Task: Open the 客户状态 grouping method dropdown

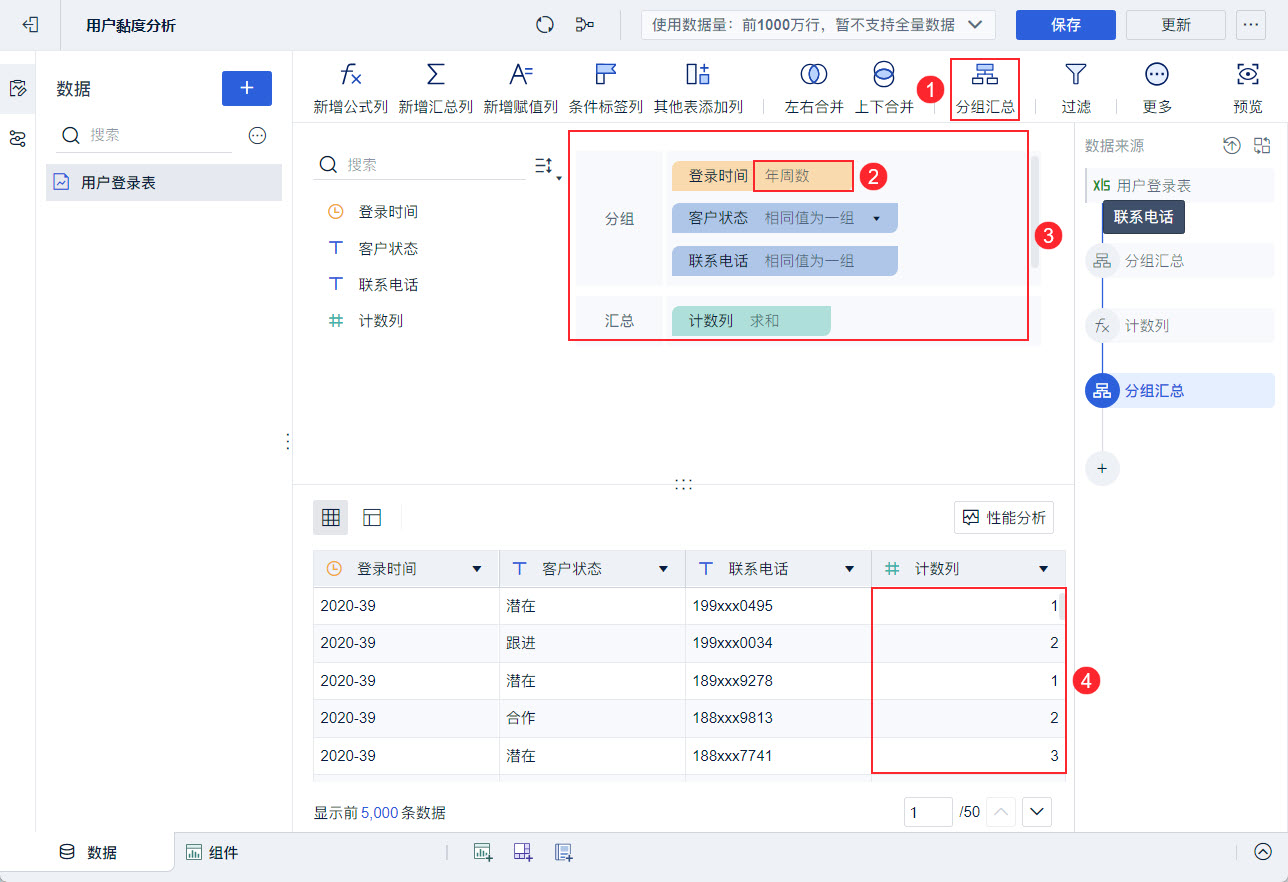Action: [876, 218]
